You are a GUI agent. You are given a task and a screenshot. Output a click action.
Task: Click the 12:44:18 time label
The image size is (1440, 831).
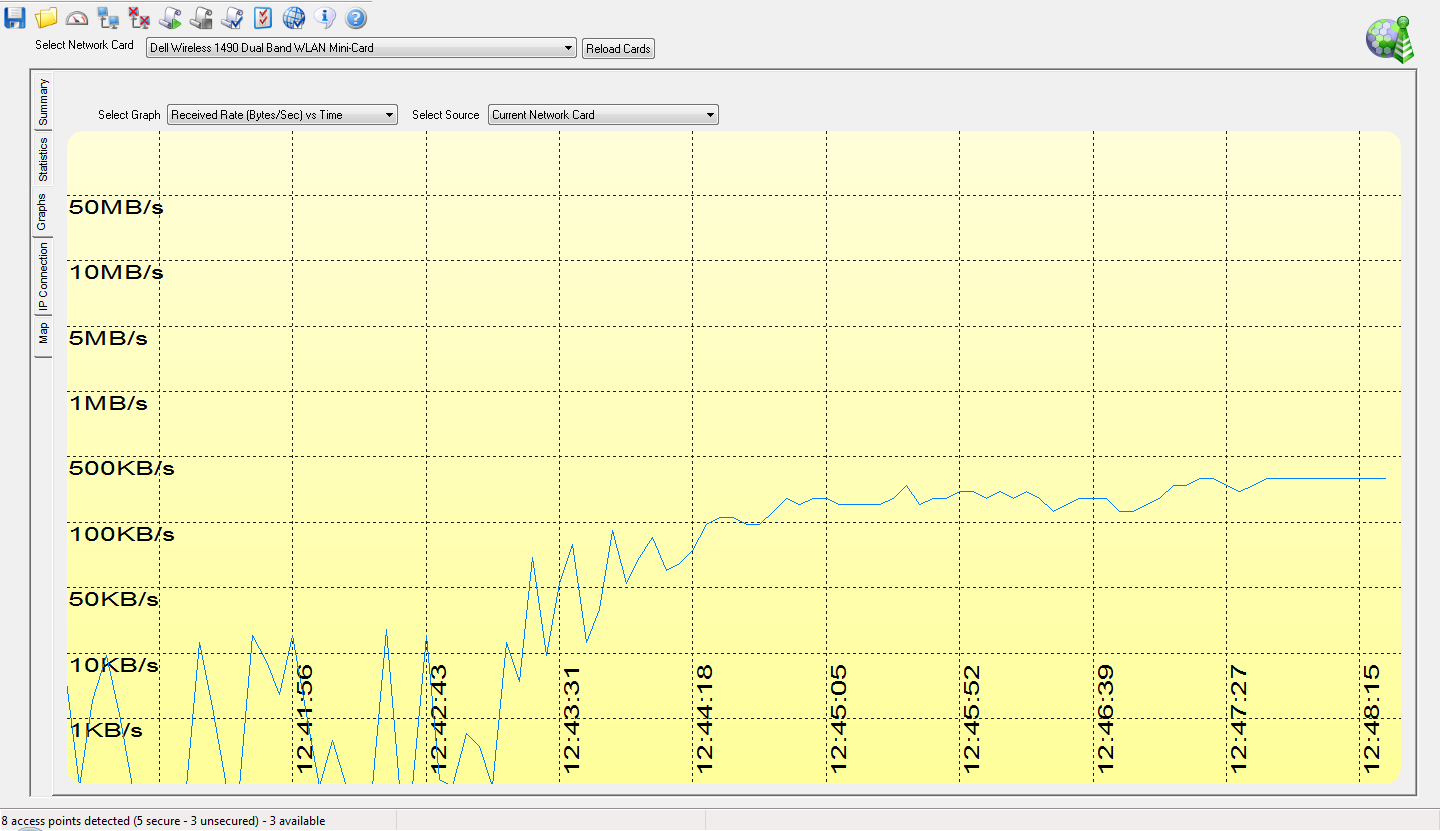[x=706, y=719]
